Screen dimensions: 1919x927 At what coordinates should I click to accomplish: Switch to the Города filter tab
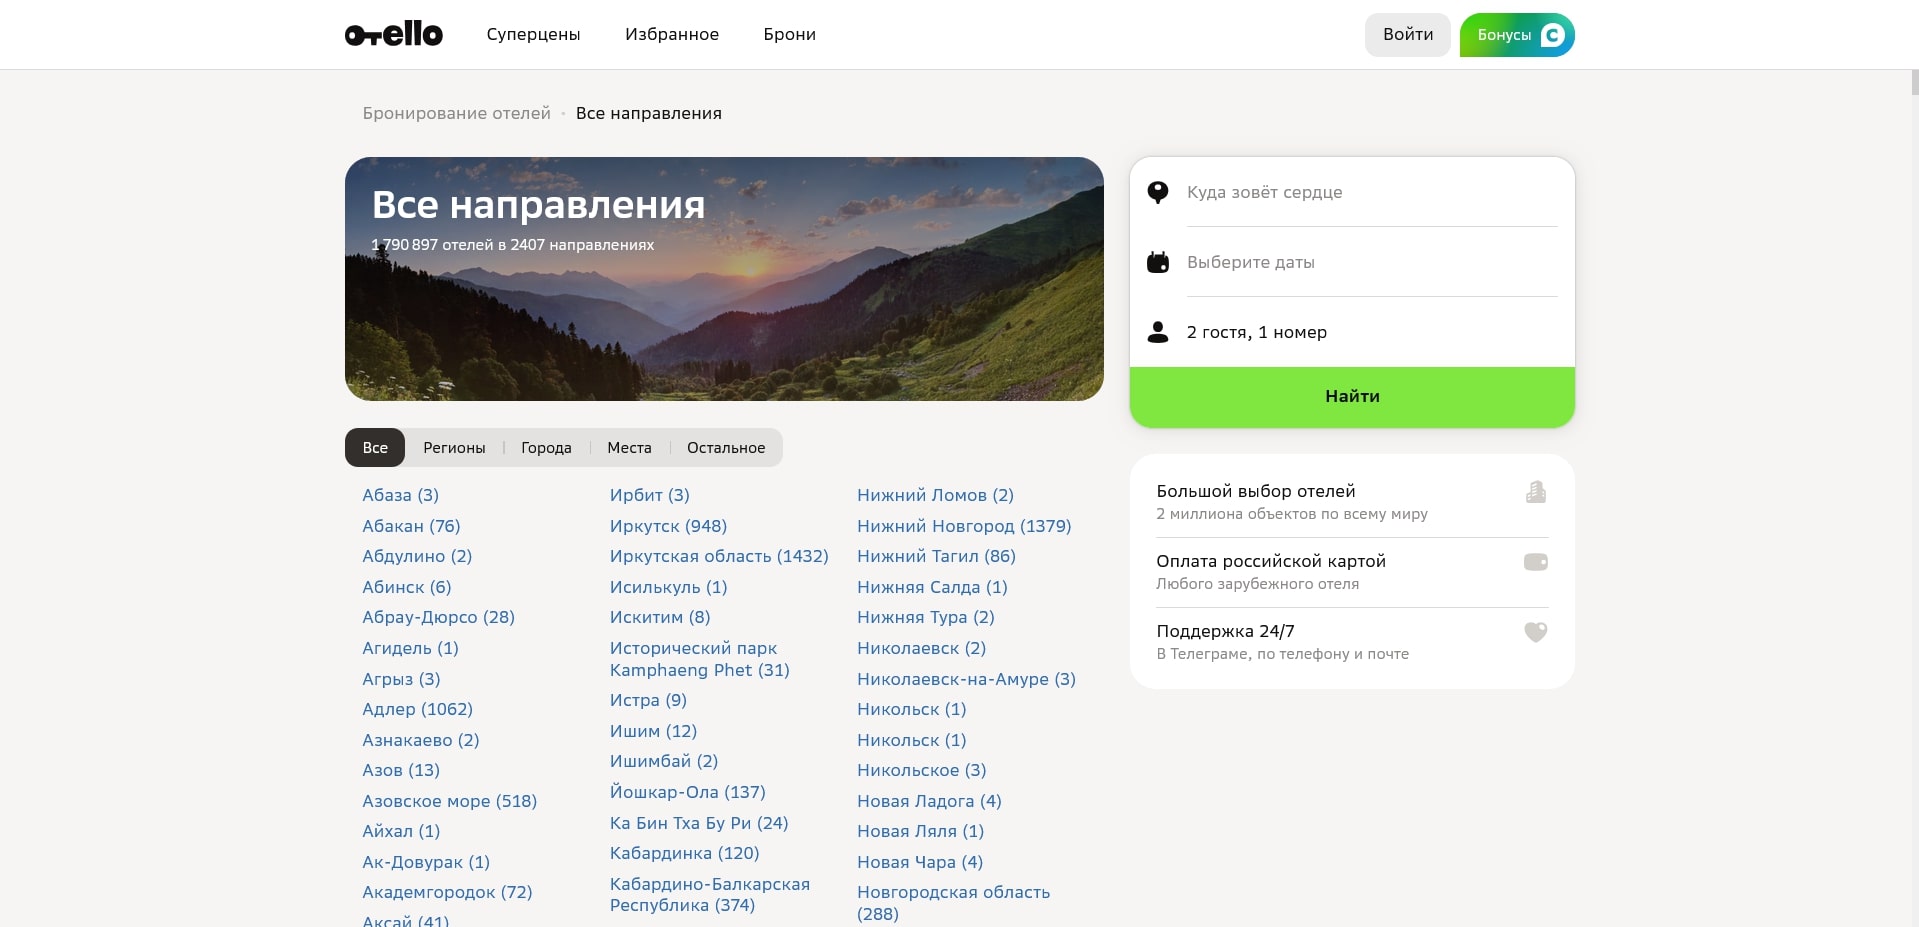pyautogui.click(x=546, y=448)
